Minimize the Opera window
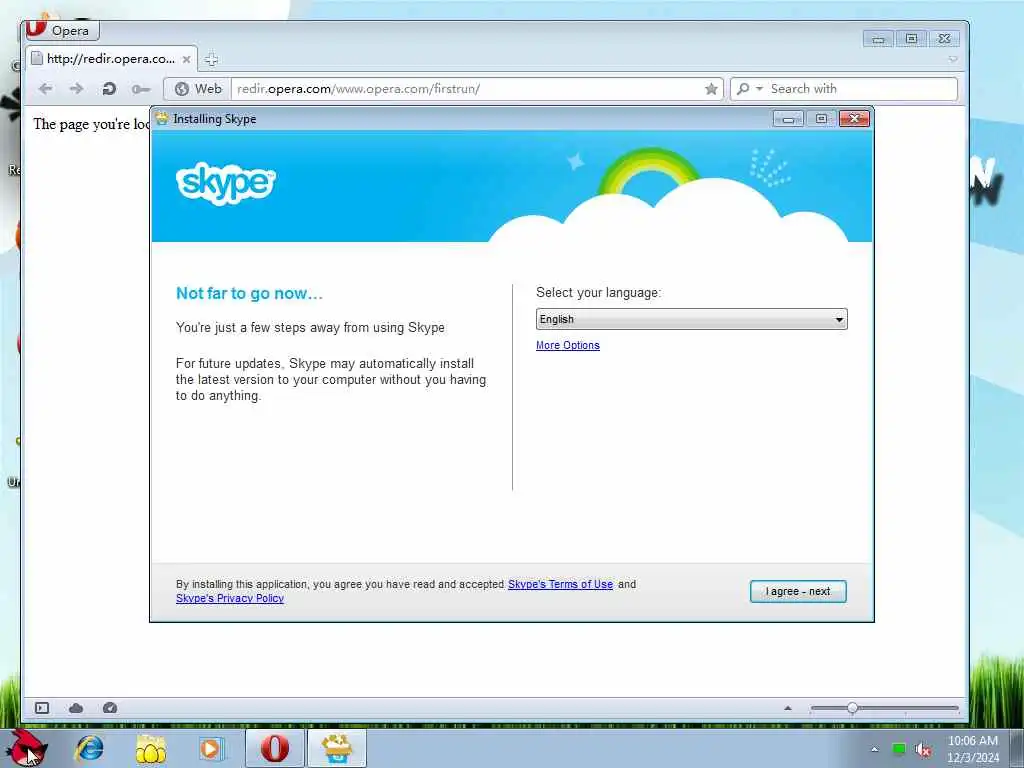The height and width of the screenshot is (768, 1024). coord(878,39)
